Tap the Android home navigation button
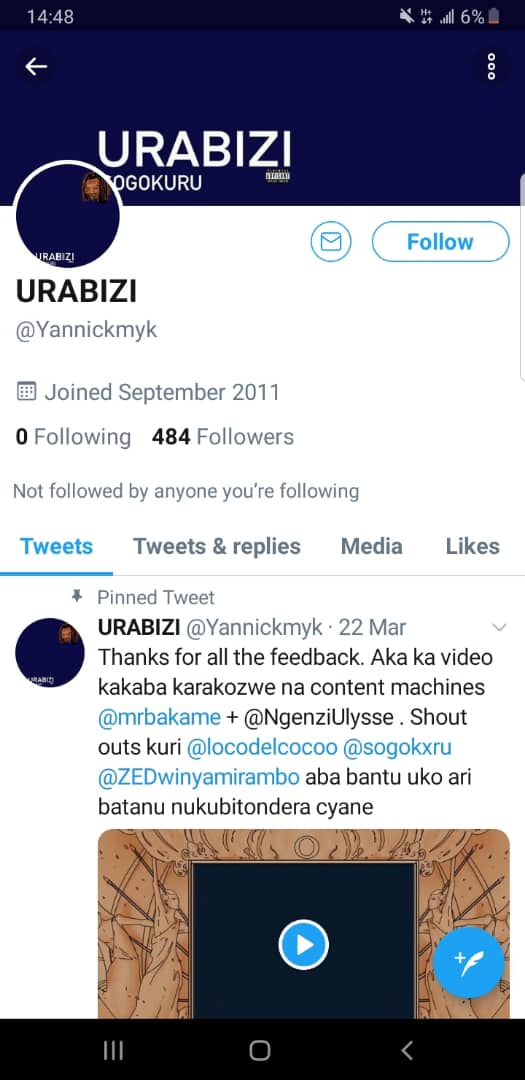525x1080 pixels. point(260,1050)
